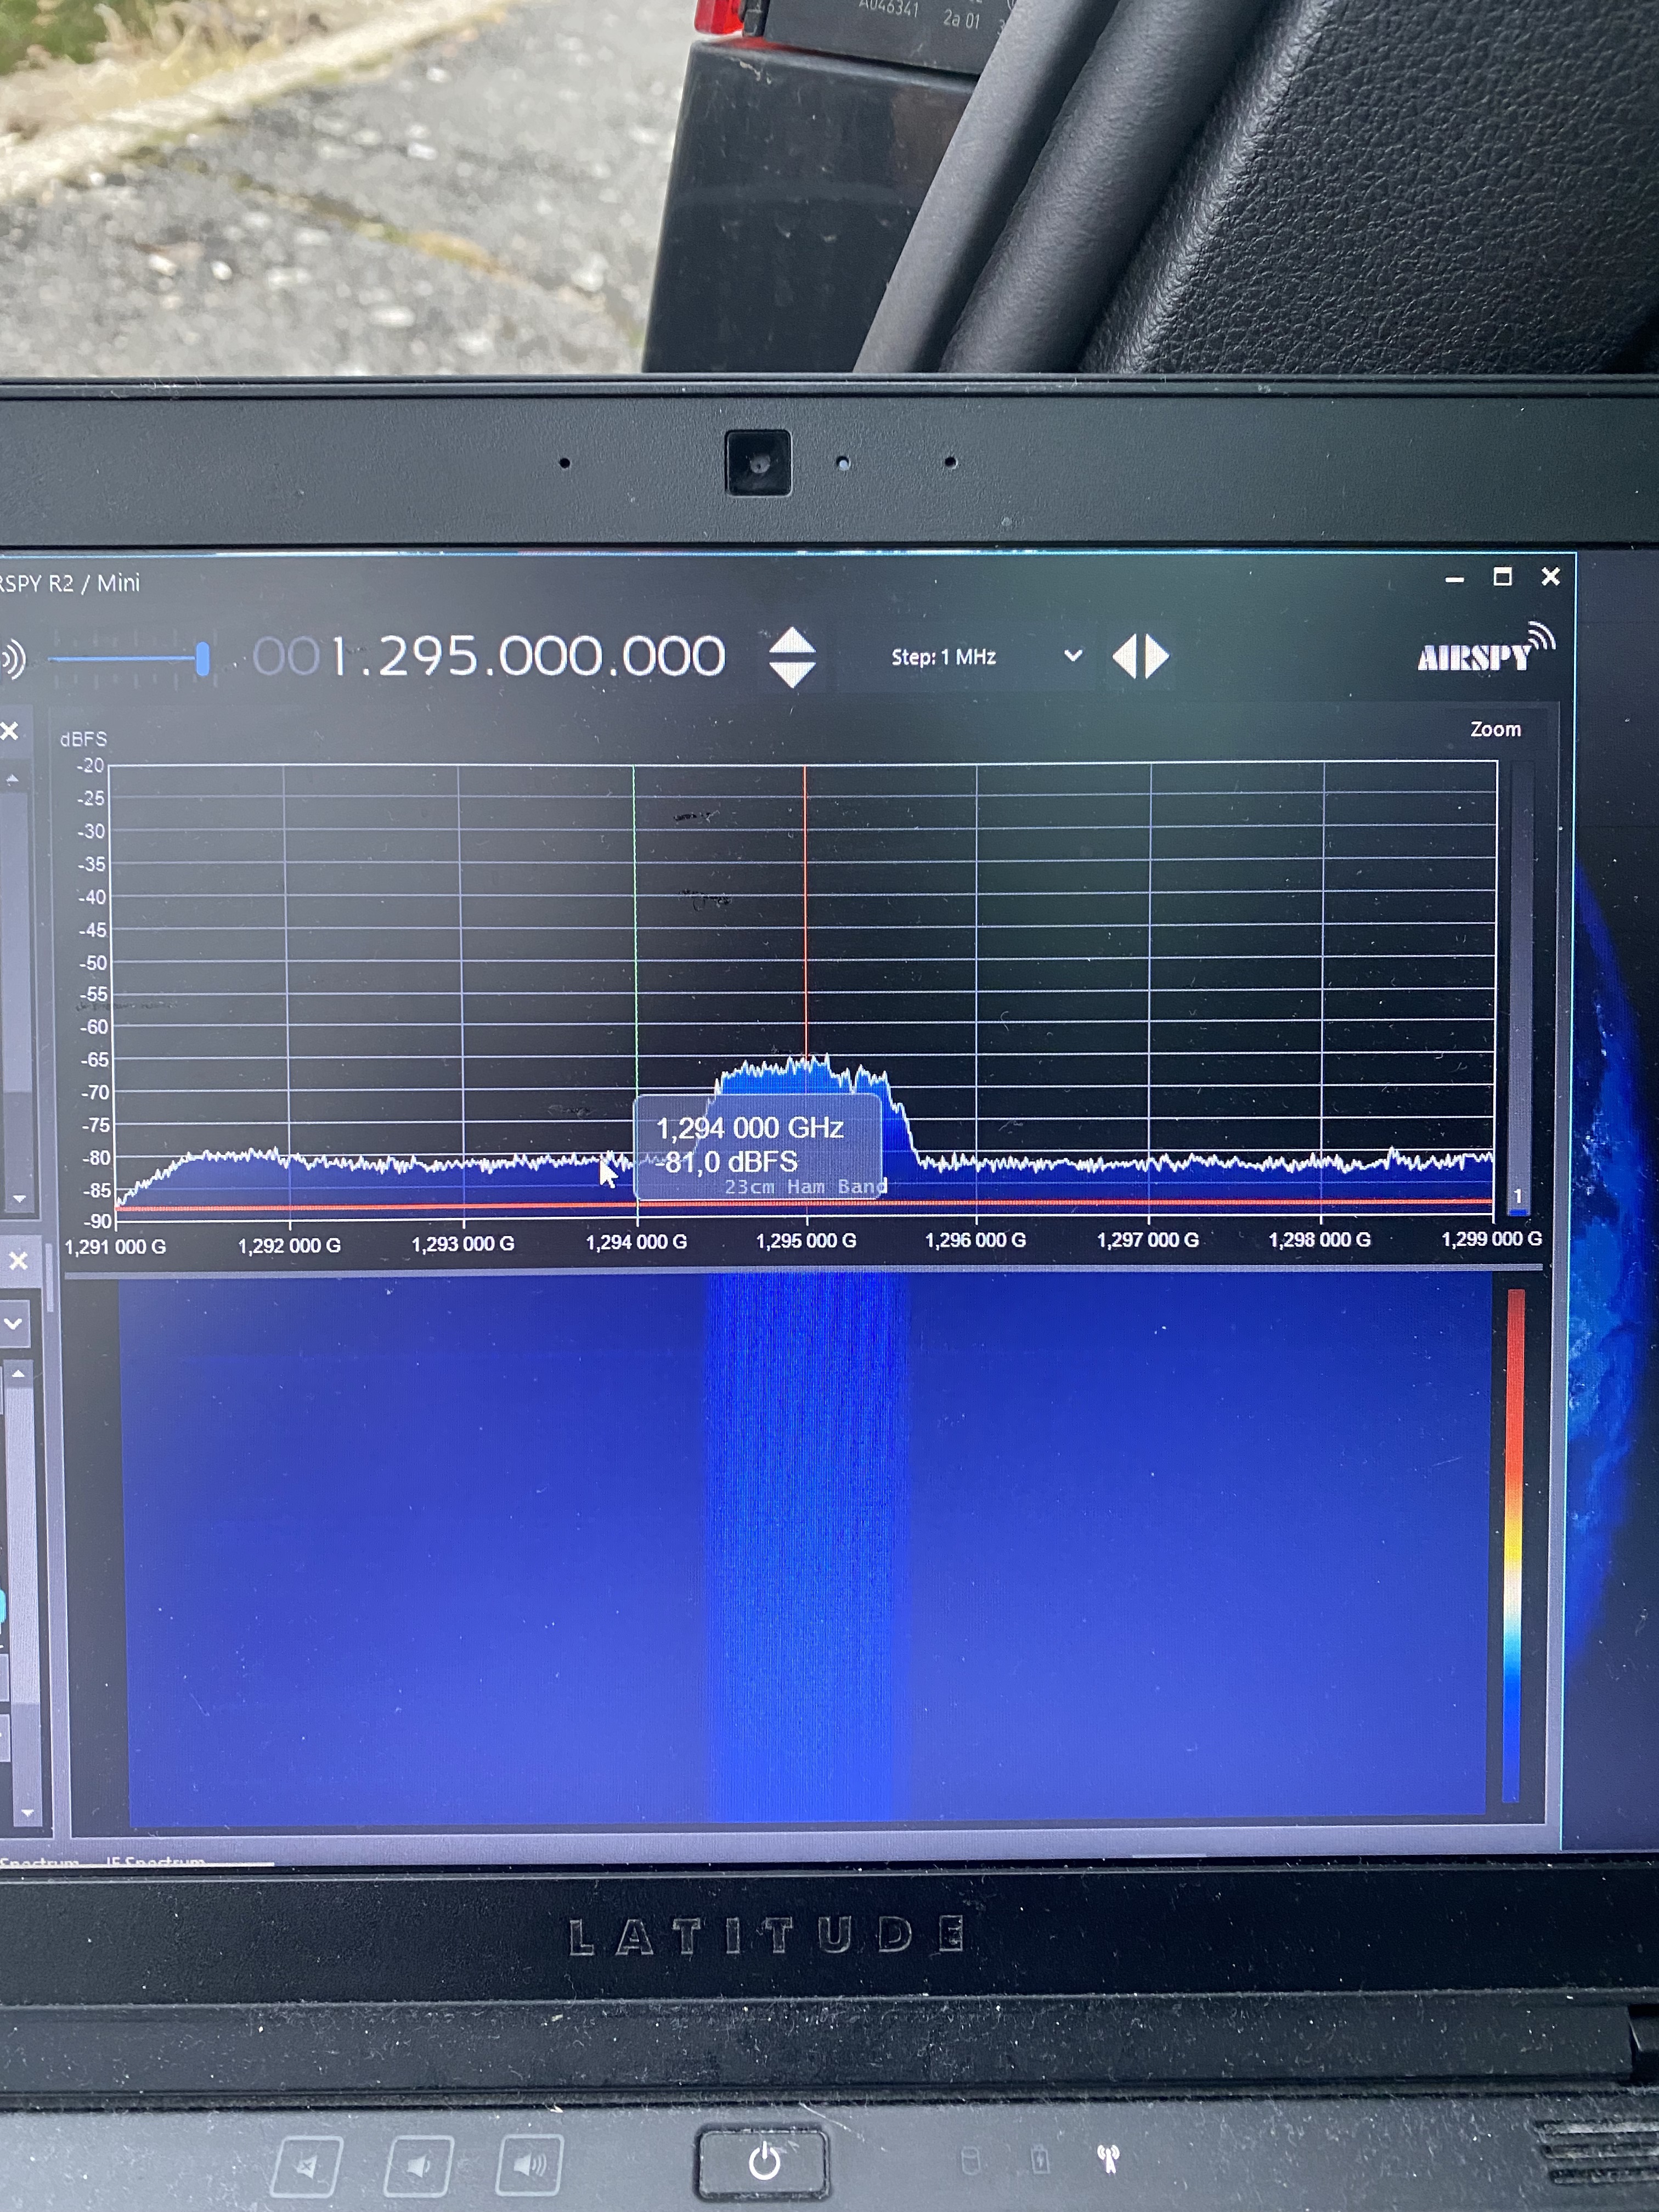Step frequency right with right arrow

tap(1157, 657)
